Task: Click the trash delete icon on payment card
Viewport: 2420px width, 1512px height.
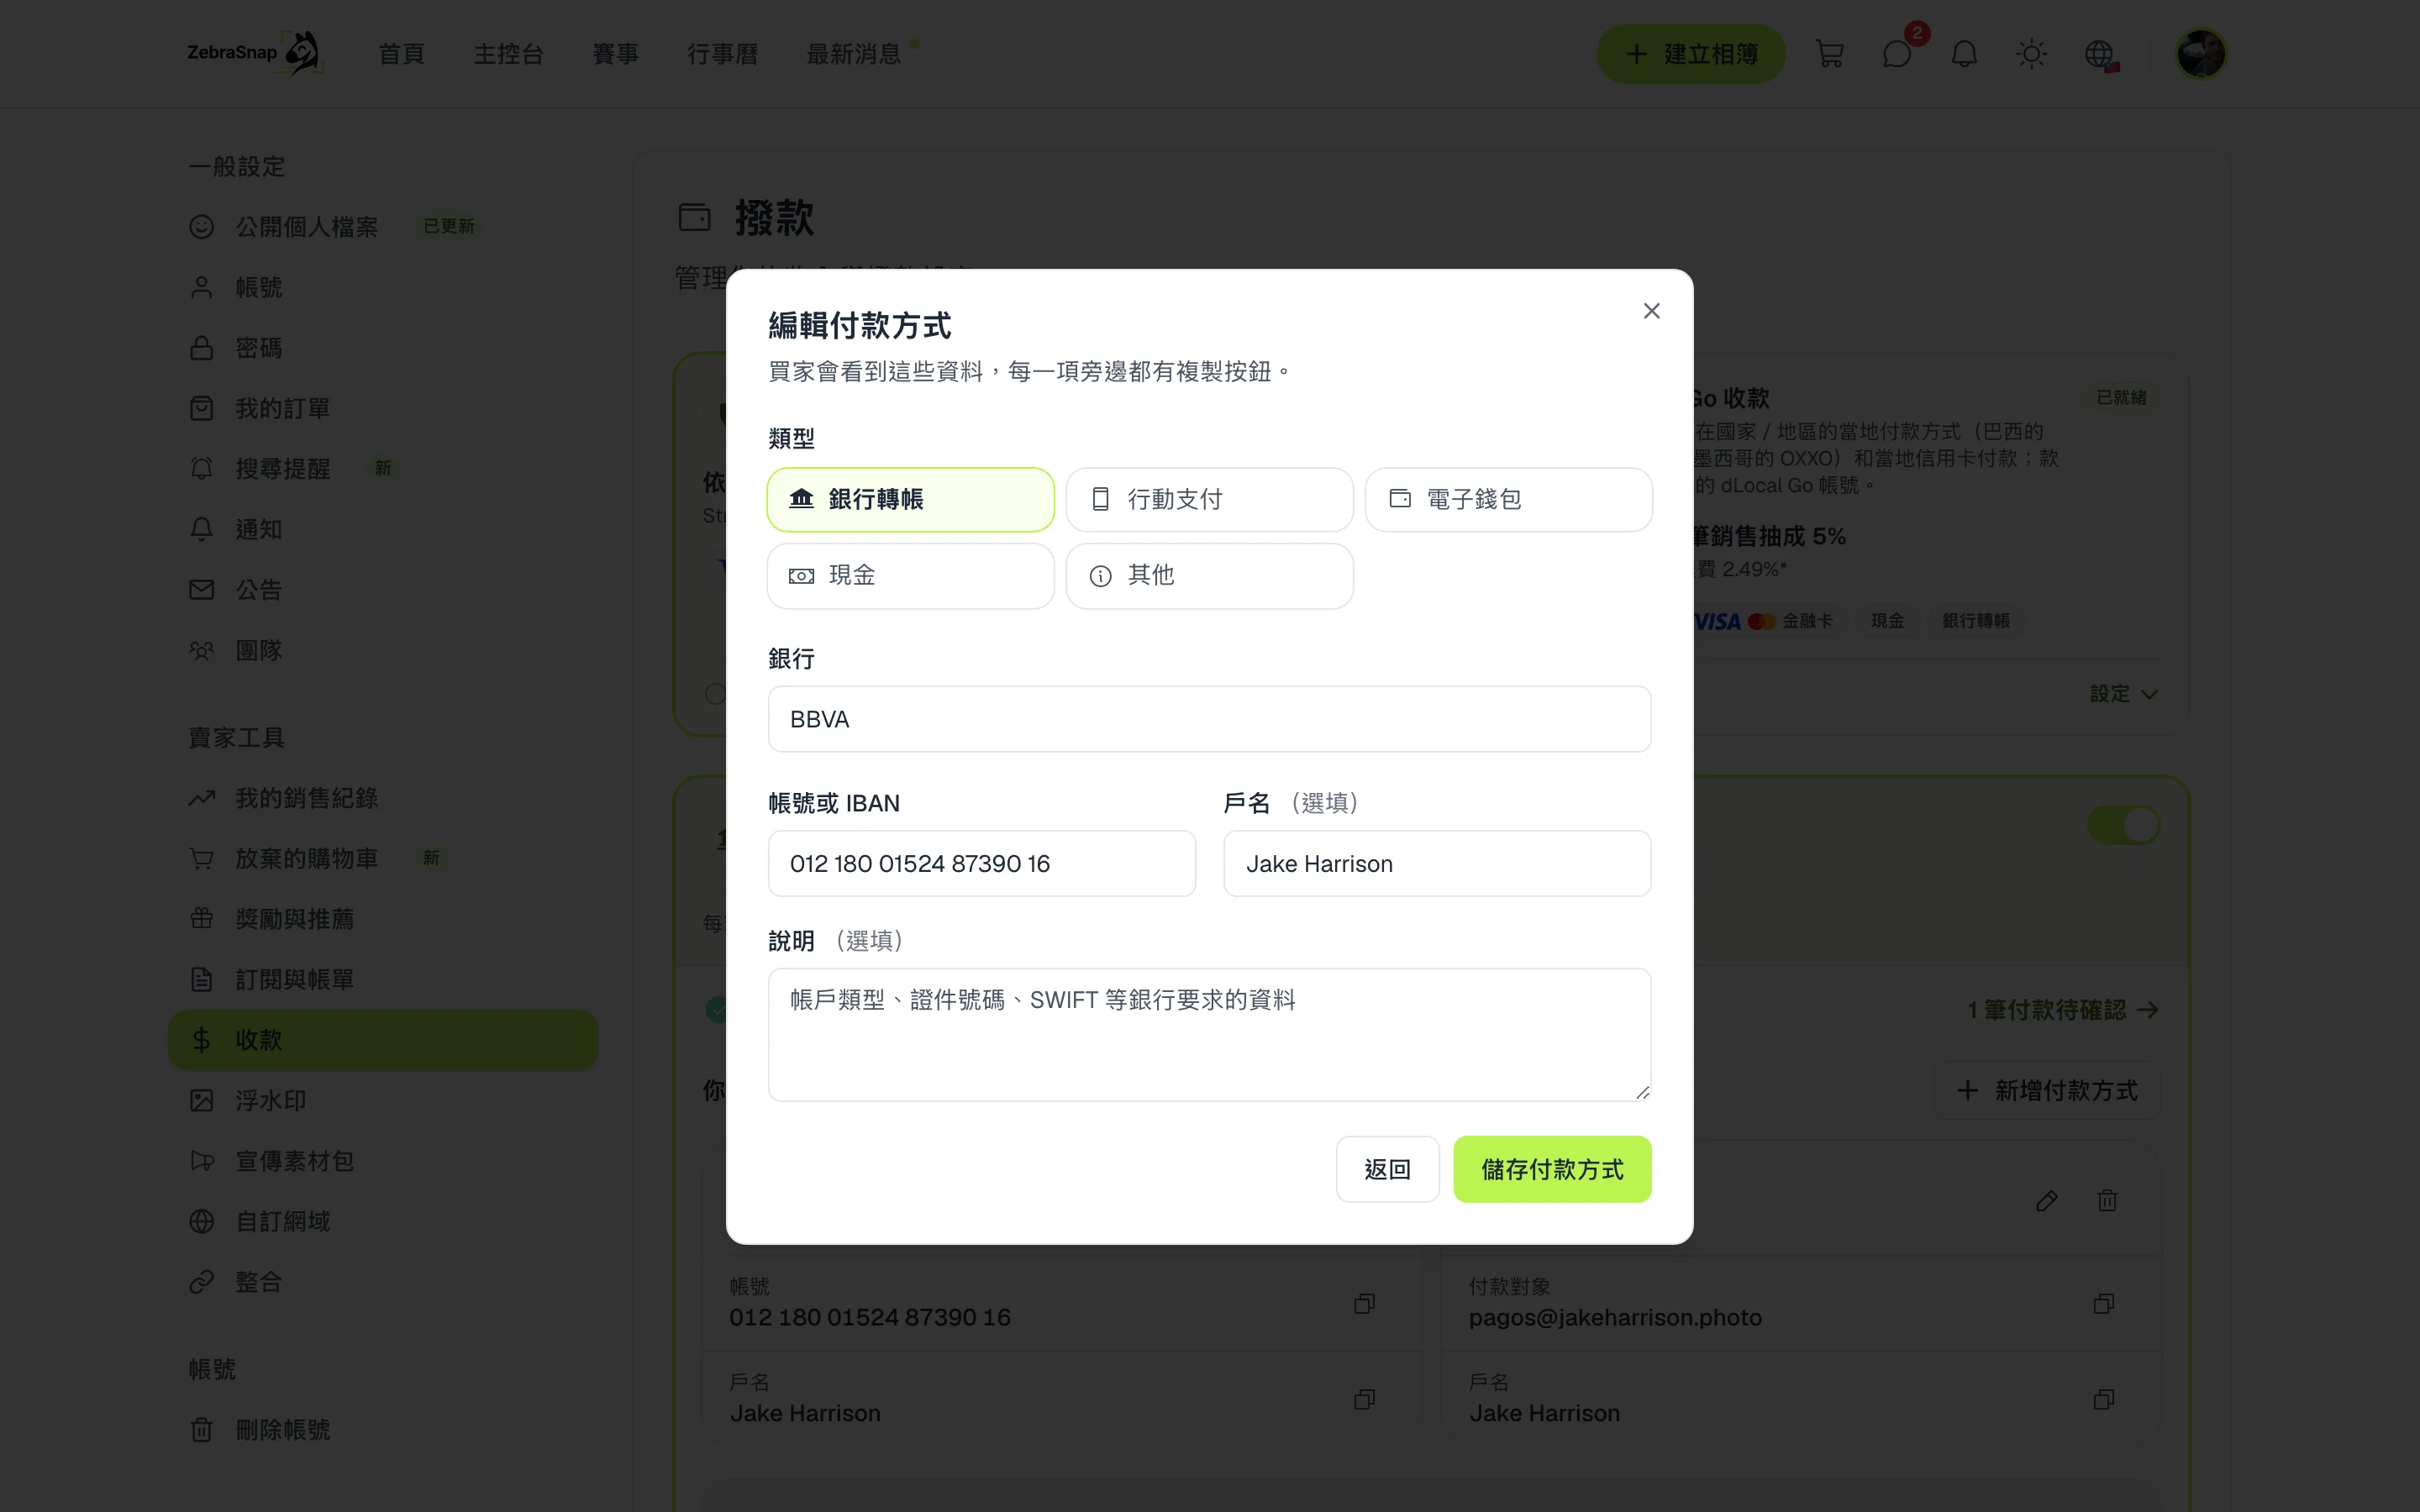Action: [2107, 1200]
